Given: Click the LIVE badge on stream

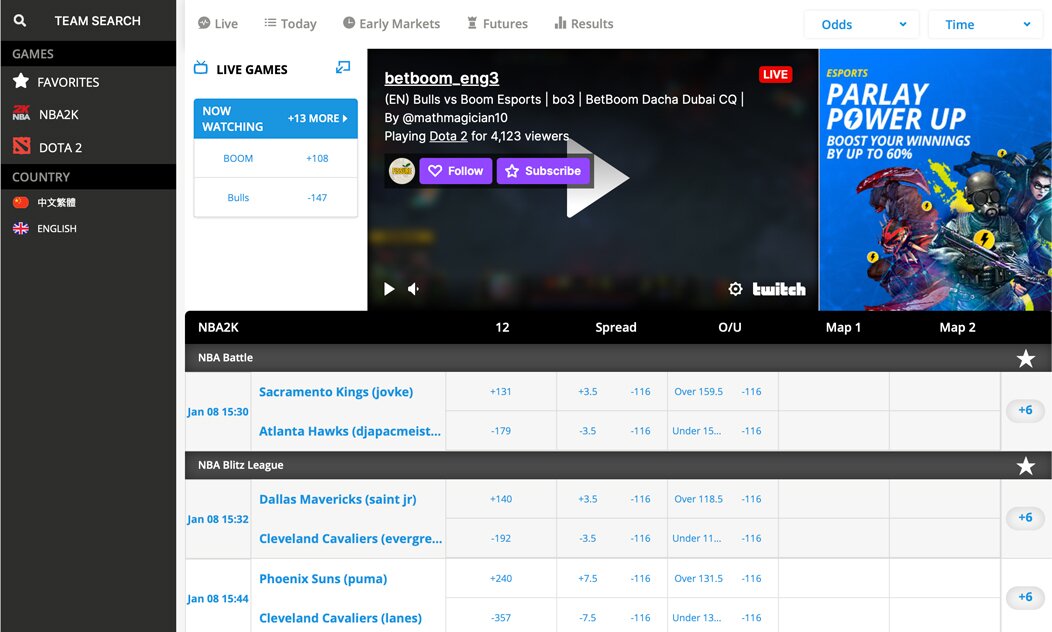Looking at the screenshot, I should [775, 74].
